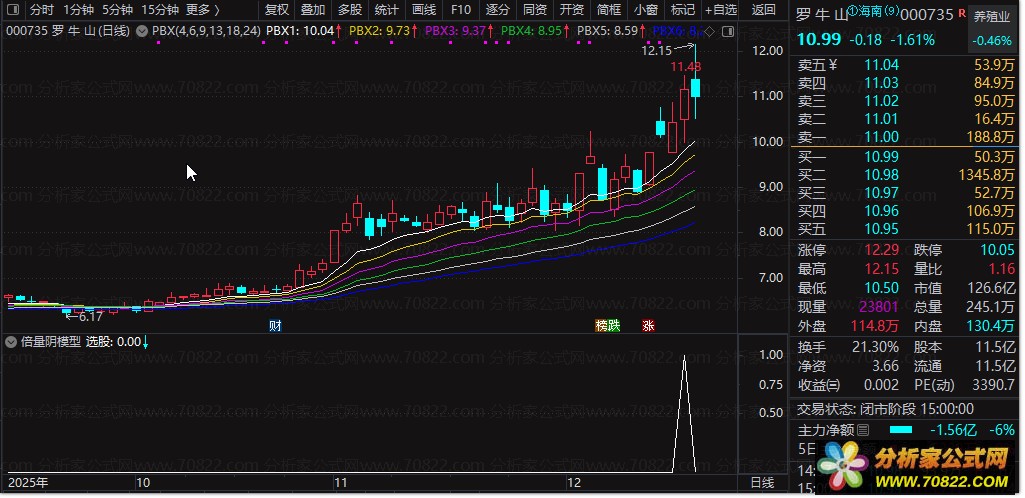The height and width of the screenshot is (498, 1025).
Task: Click the 选股: 0.00 indicator value
Action: tap(113, 341)
